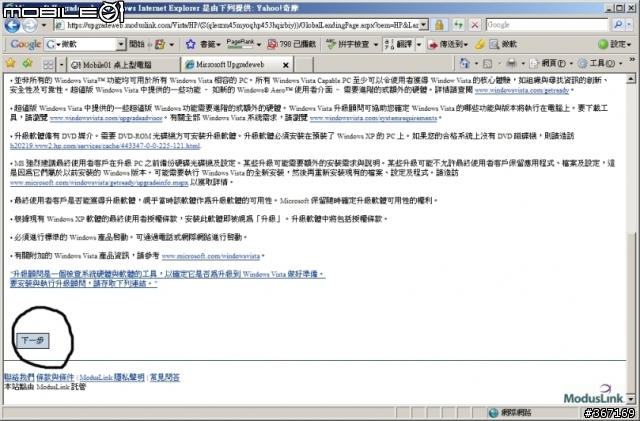This screenshot has height=421, width=640.
Task: Open www.windowsvista.com/getready link
Action: click(522, 90)
